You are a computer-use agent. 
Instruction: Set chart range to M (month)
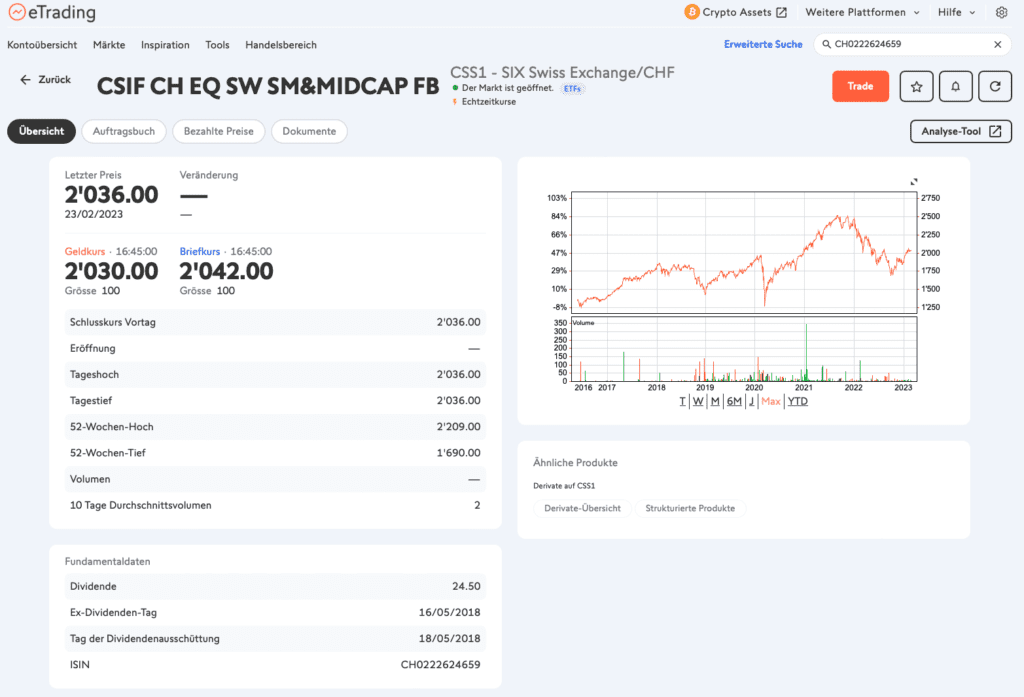(715, 401)
